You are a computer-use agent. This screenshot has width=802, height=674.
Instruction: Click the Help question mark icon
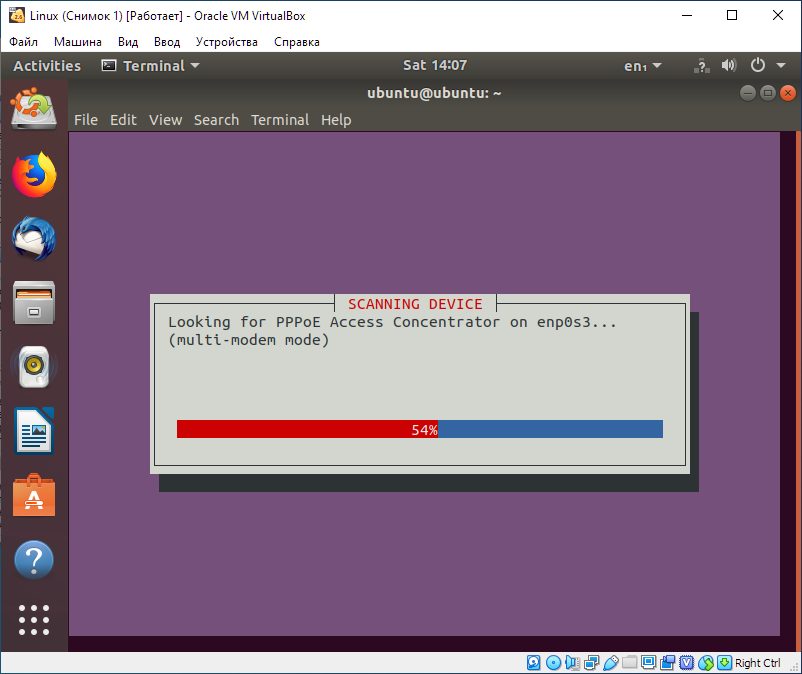pyautogui.click(x=34, y=560)
